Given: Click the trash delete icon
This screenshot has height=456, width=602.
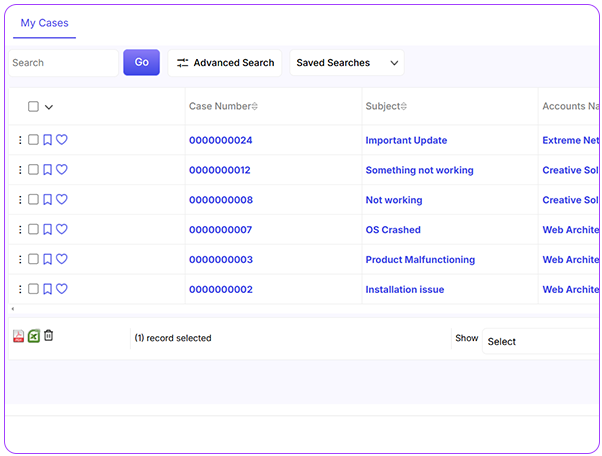Looking at the screenshot, I should [48, 336].
